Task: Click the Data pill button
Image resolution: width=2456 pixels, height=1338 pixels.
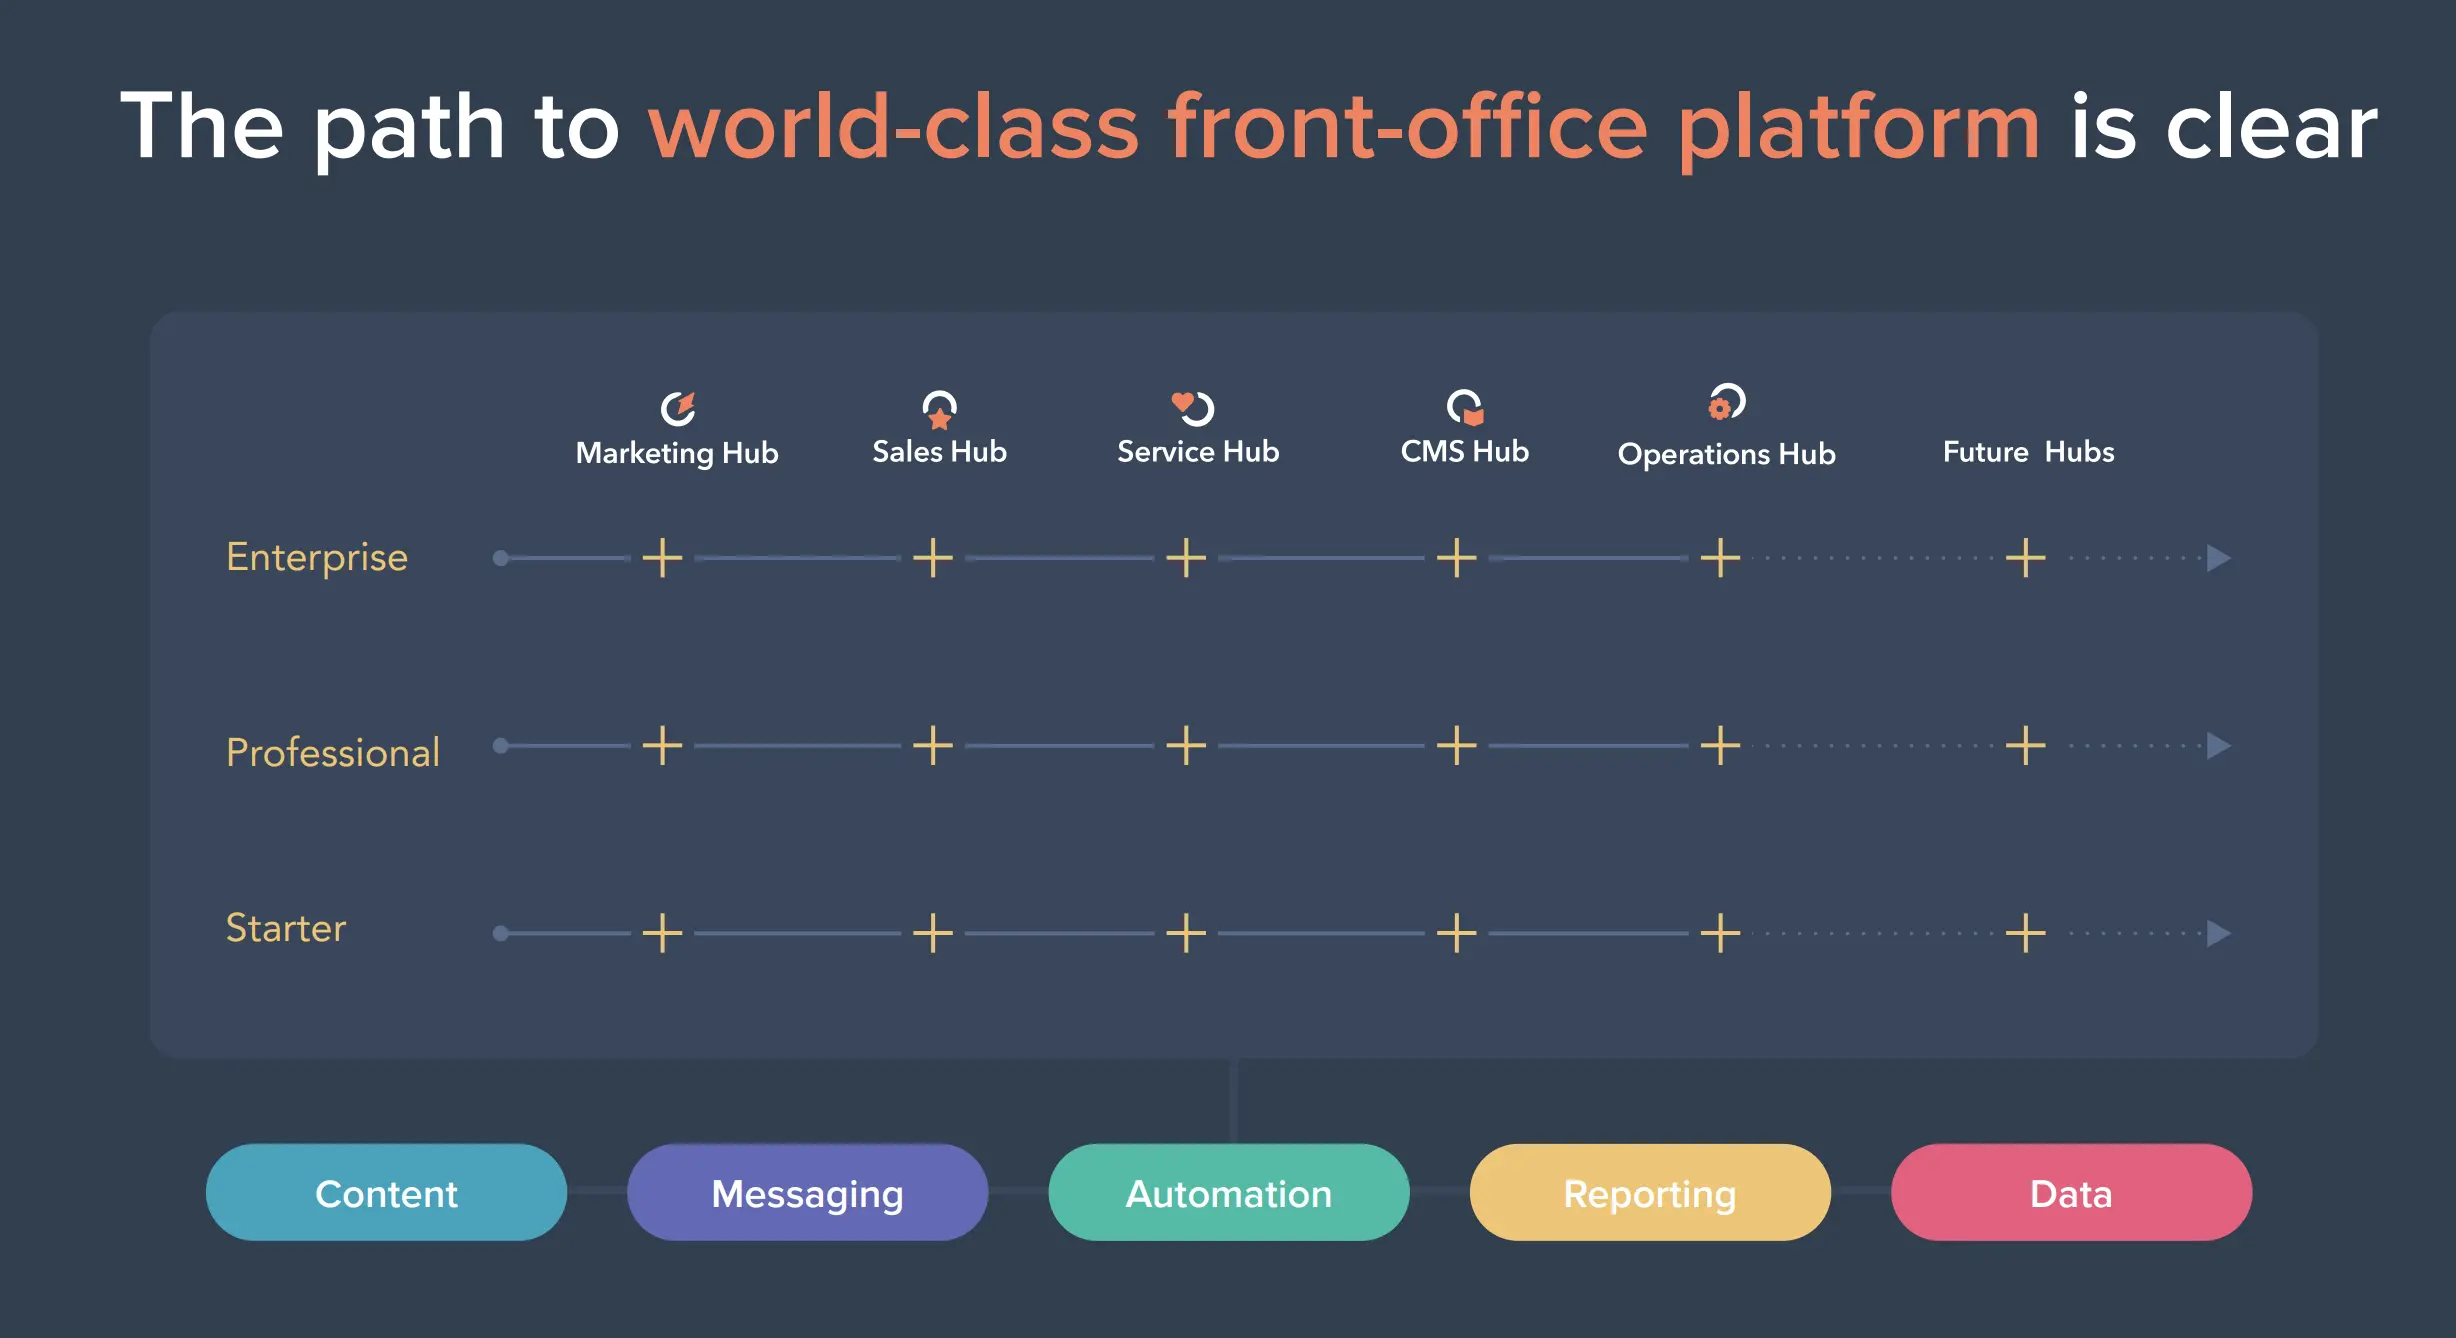Action: tap(2071, 1192)
